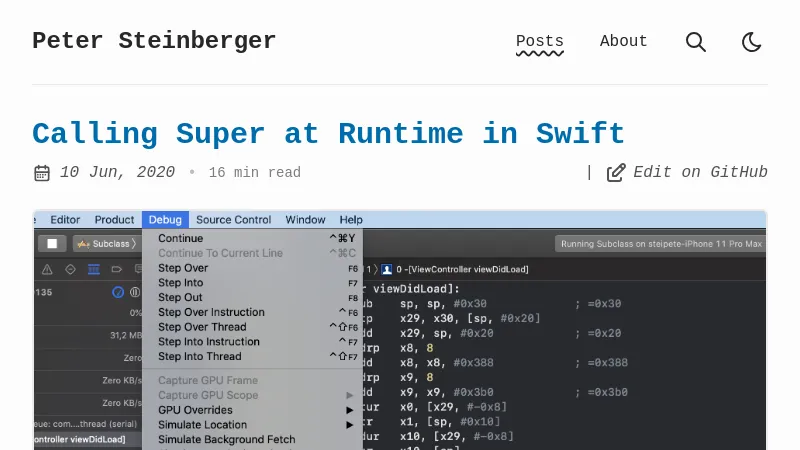Click the Peter Steinberger site title
This screenshot has width=800, height=450.
tap(154, 41)
